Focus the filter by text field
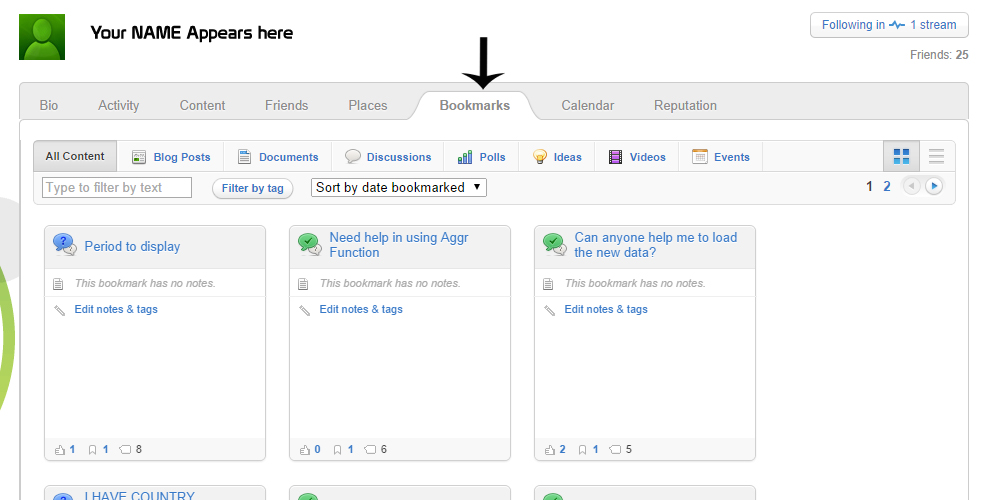The height and width of the screenshot is (500, 1005). 117,187
